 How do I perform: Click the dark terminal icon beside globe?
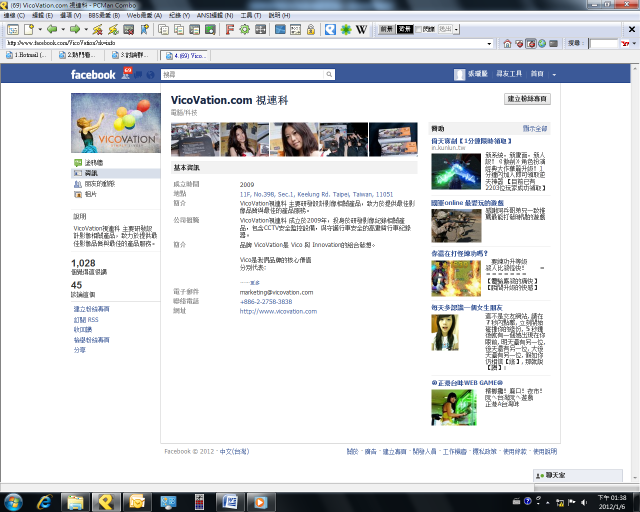[553, 43]
